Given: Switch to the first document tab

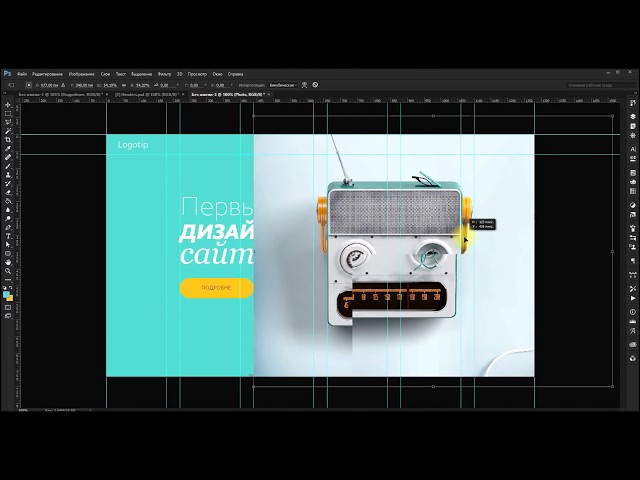Looking at the screenshot, I should tap(60, 94).
